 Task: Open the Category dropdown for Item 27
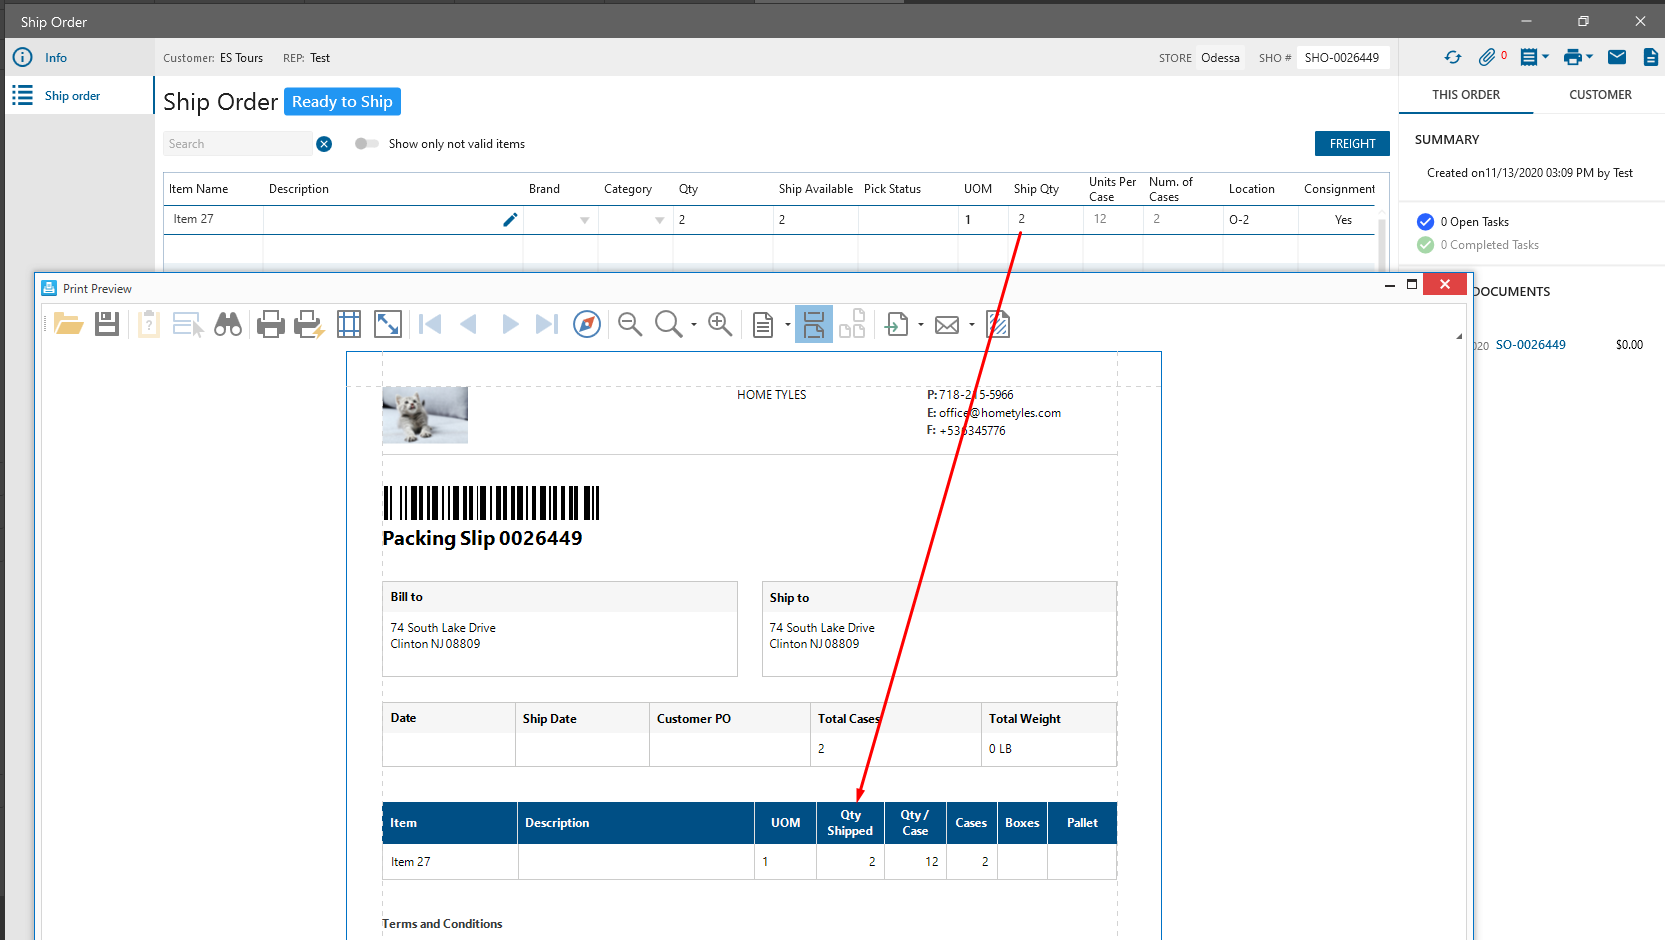coord(659,220)
